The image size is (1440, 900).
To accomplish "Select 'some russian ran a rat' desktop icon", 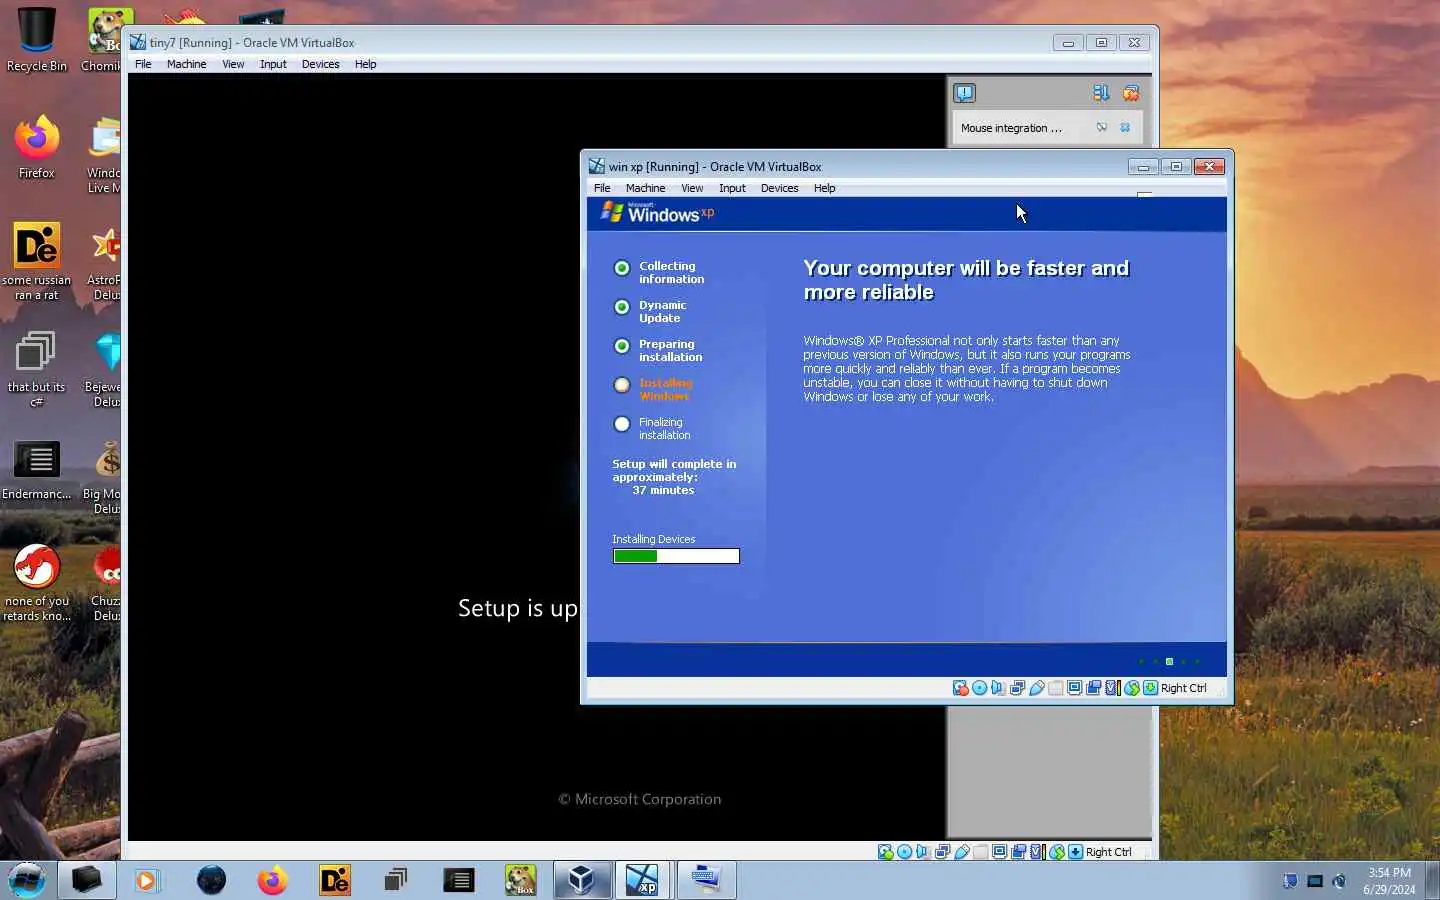I will click(37, 261).
